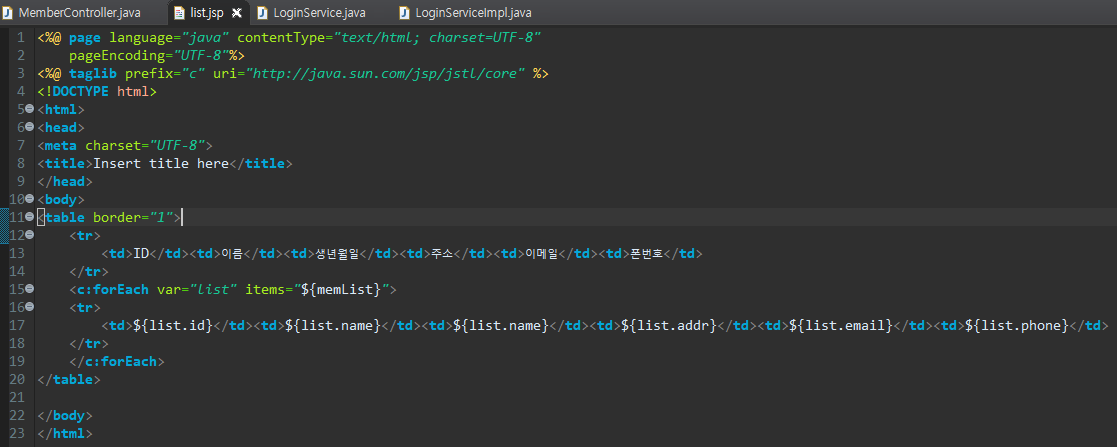Click the ID header cell text
1117x447 pixels.
tap(141, 253)
